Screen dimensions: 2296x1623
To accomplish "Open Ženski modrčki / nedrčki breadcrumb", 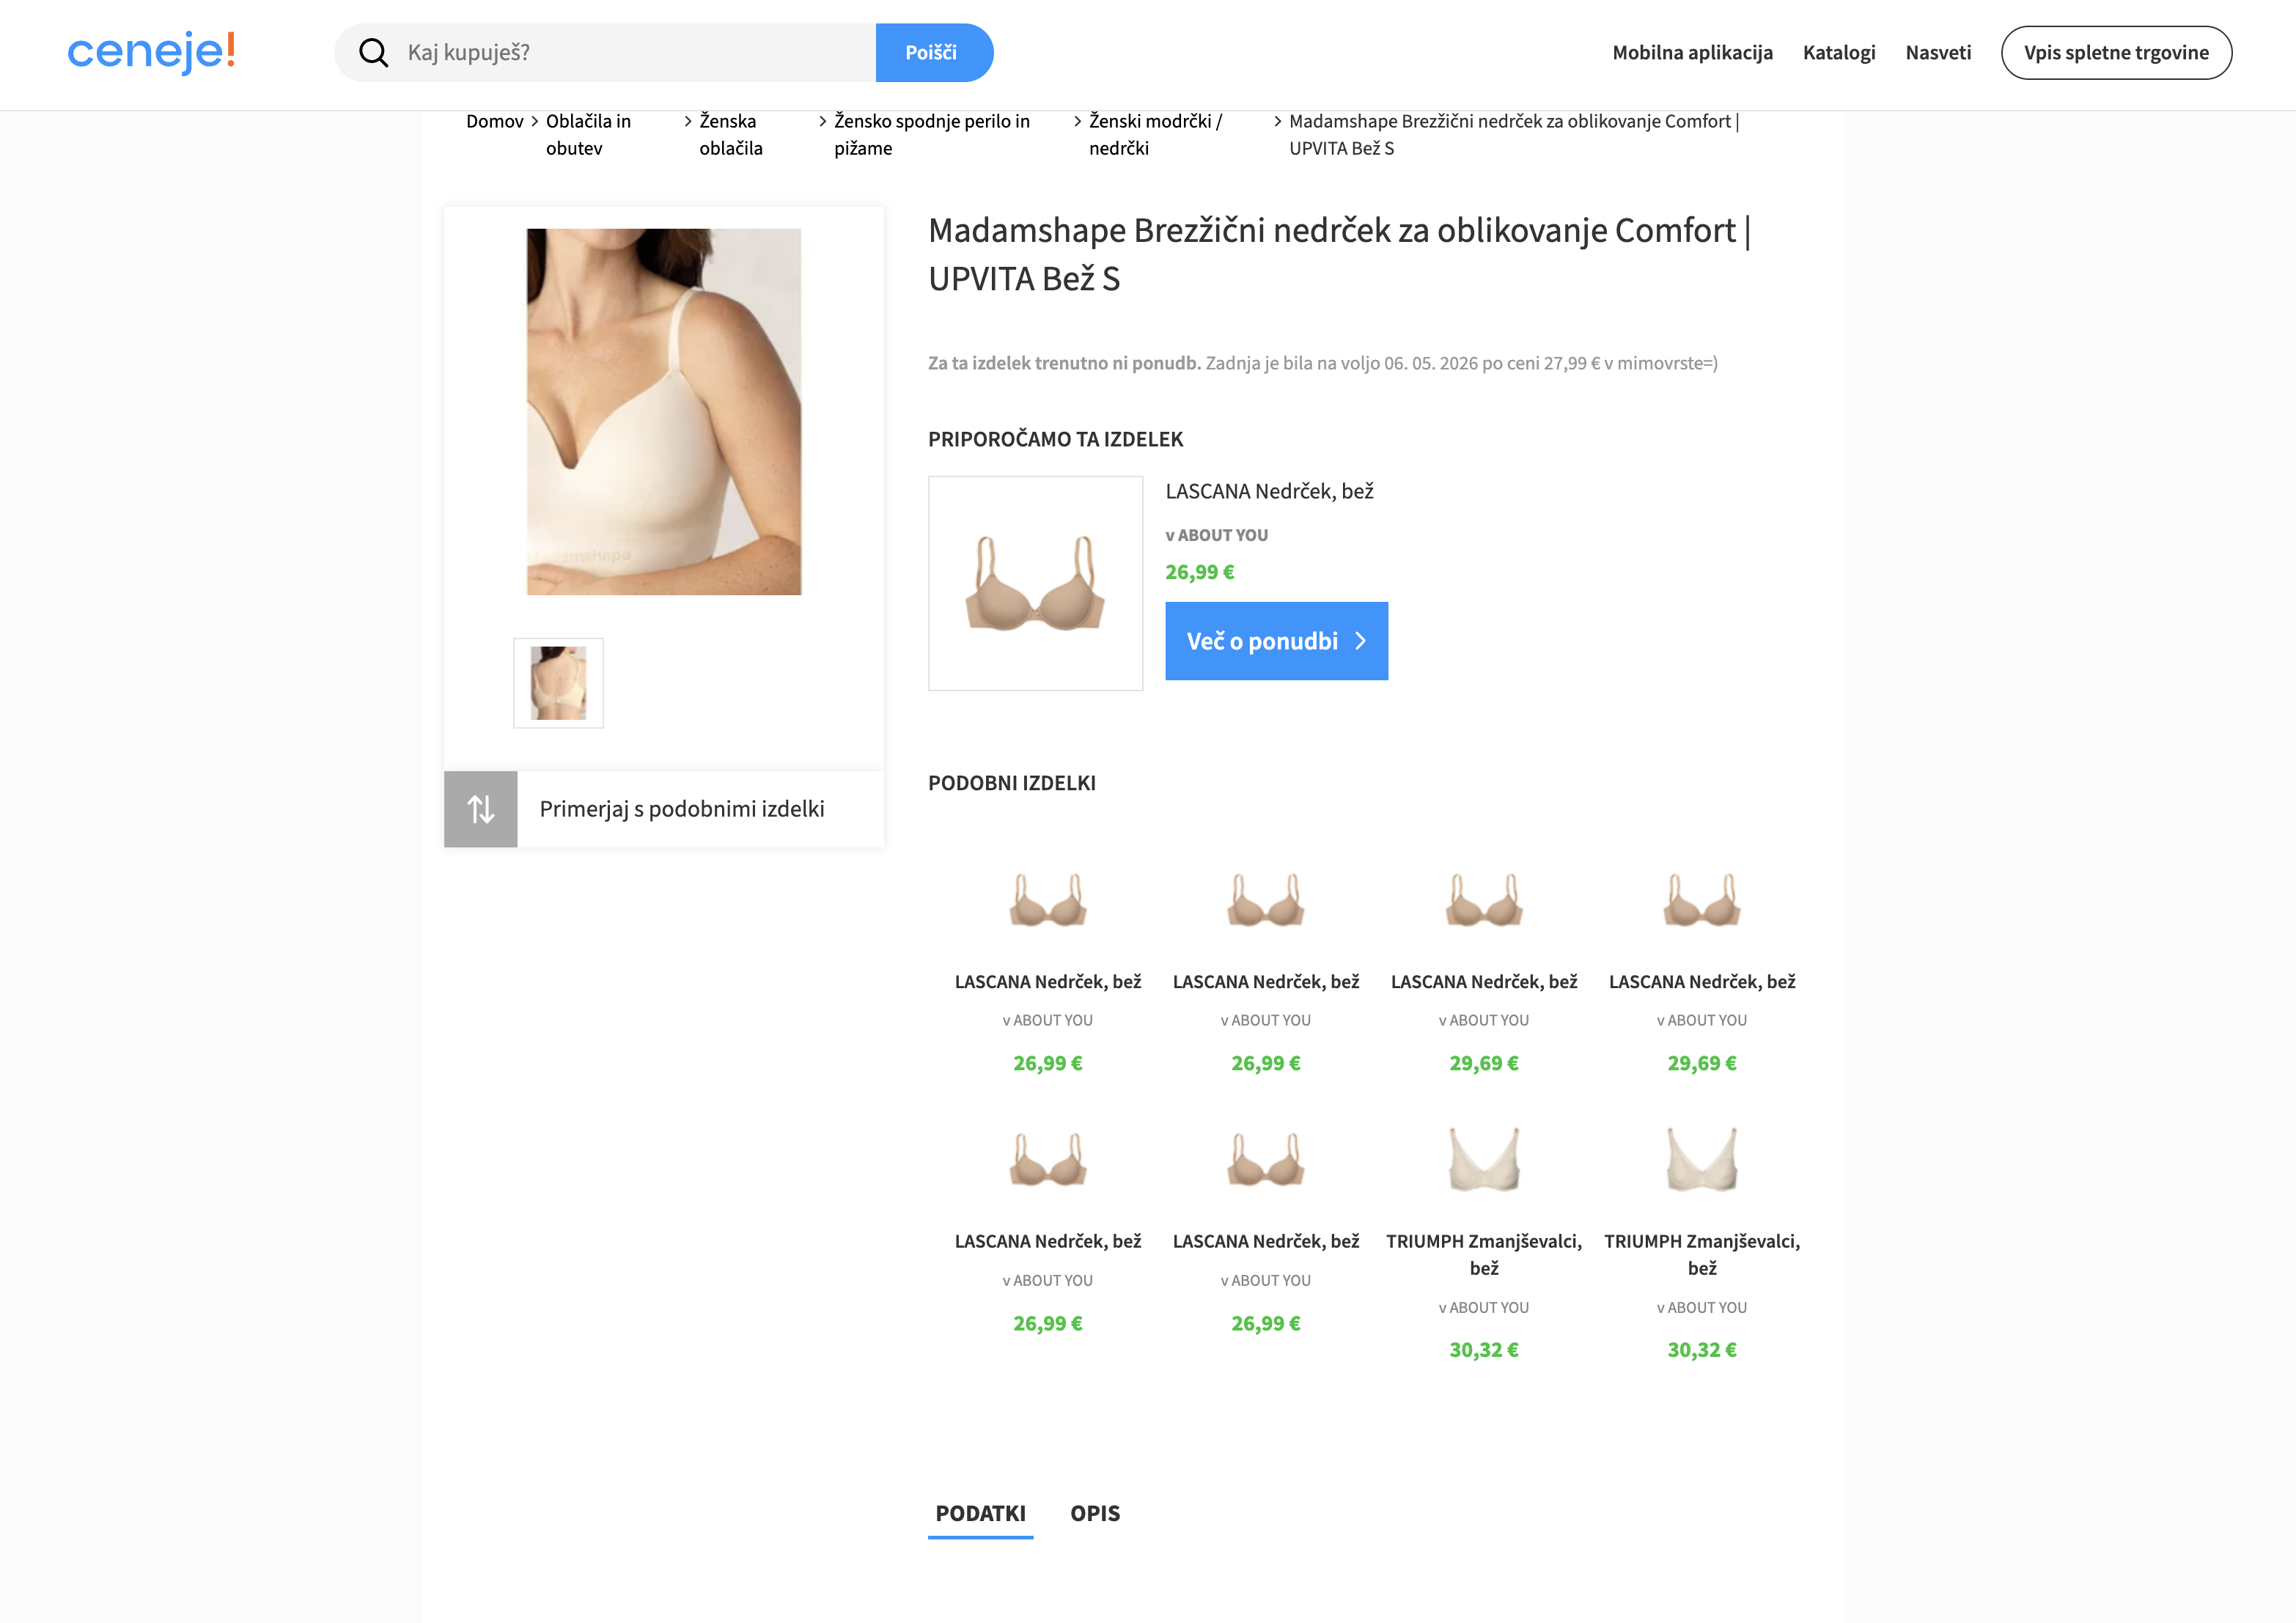I will coord(1155,134).
